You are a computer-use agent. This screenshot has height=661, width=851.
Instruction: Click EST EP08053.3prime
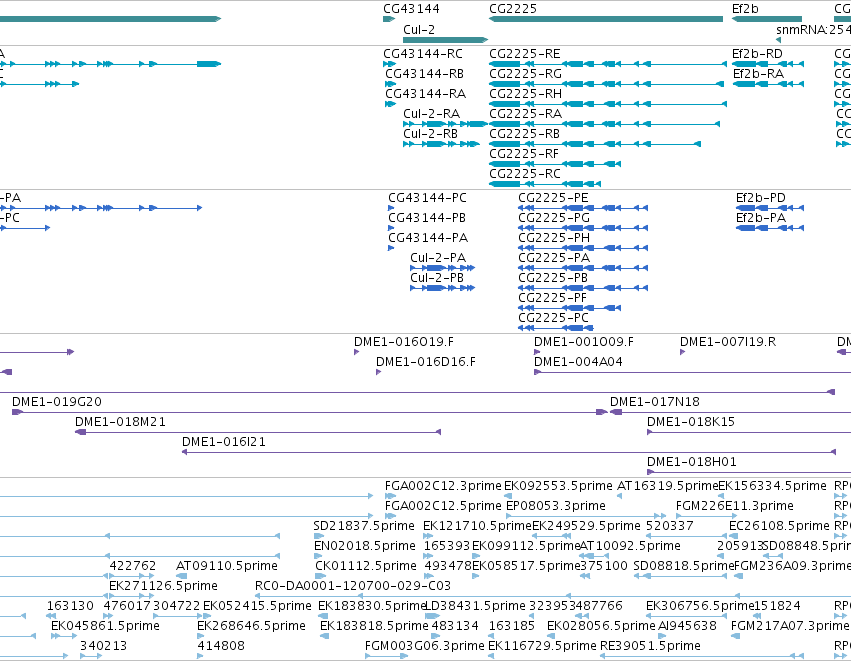click(555, 506)
